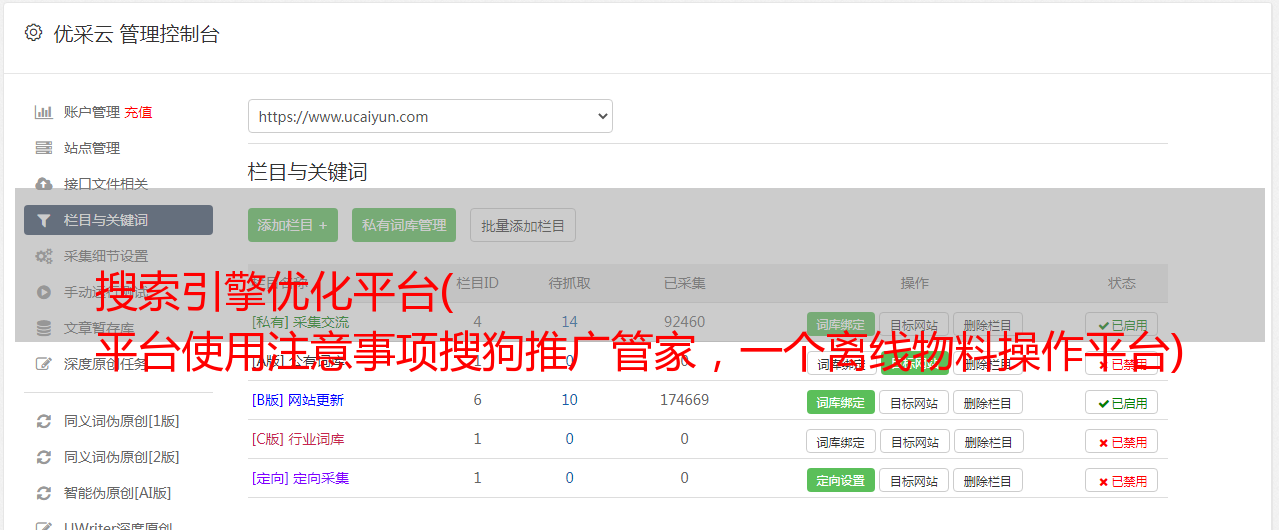
Task: Toggle 已启用 status for 采集交流 row
Action: pyautogui.click(x=1121, y=325)
